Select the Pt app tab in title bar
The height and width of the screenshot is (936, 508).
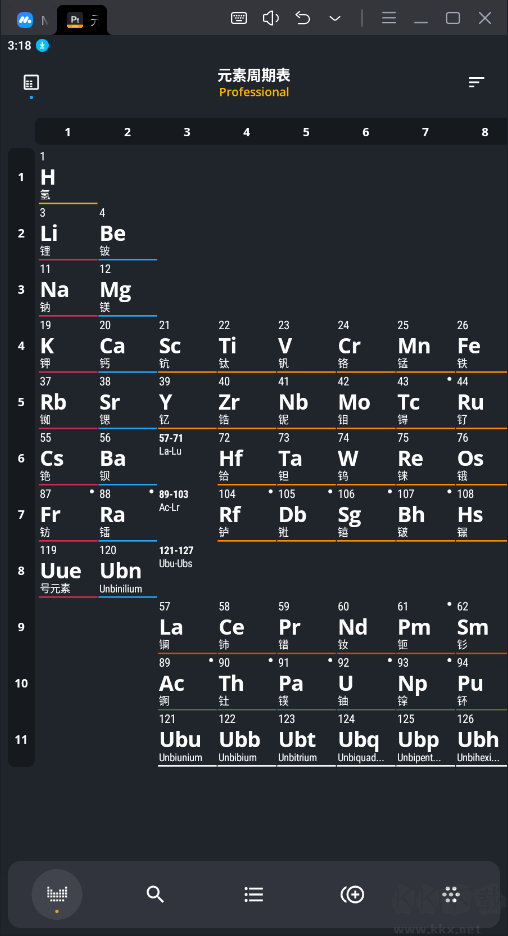coord(81,20)
